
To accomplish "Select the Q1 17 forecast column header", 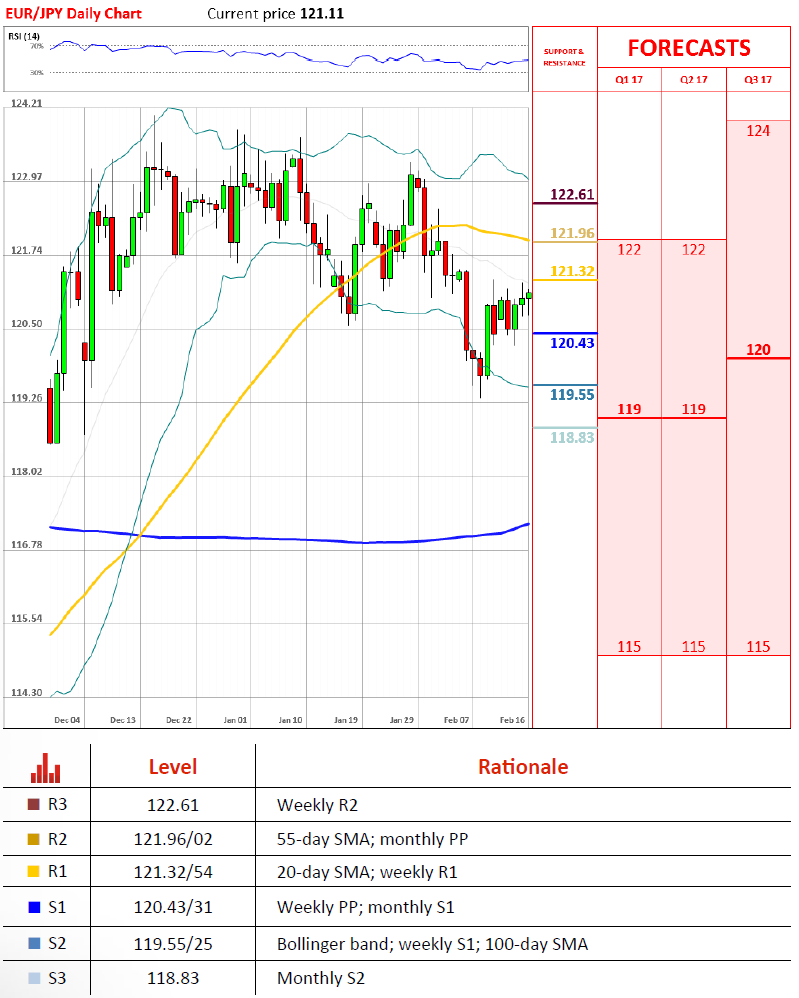I will tap(628, 80).
